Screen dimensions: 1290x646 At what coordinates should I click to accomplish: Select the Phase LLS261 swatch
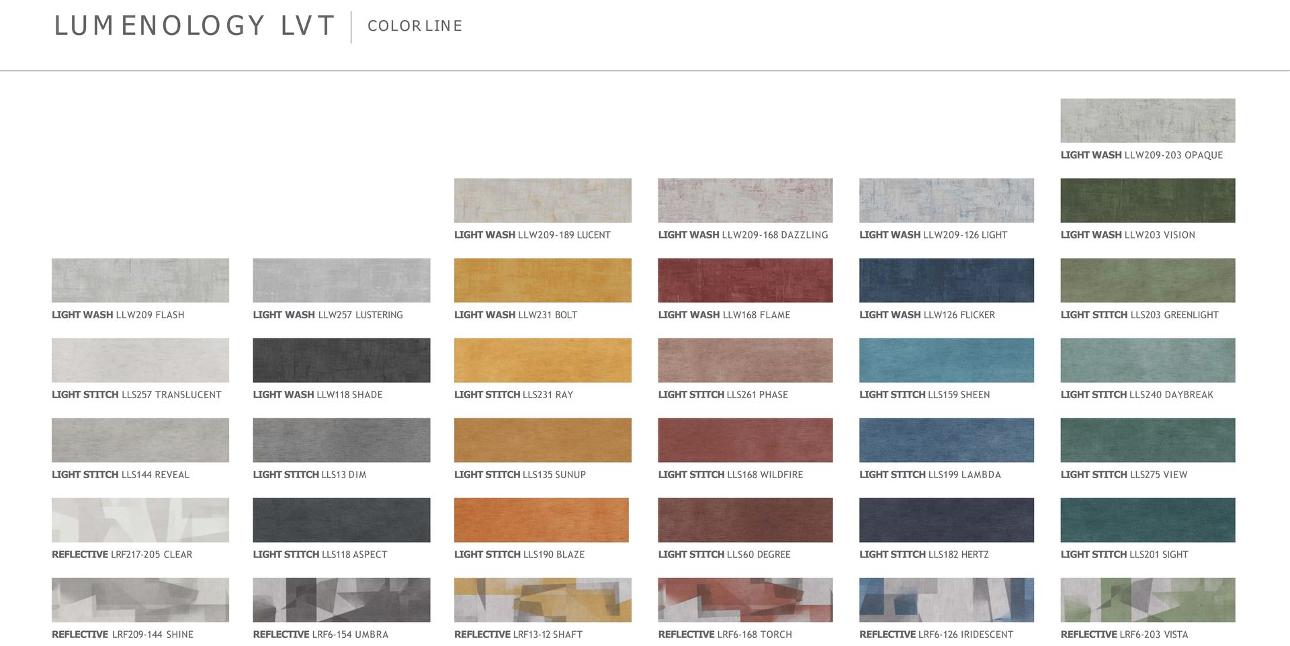745,360
